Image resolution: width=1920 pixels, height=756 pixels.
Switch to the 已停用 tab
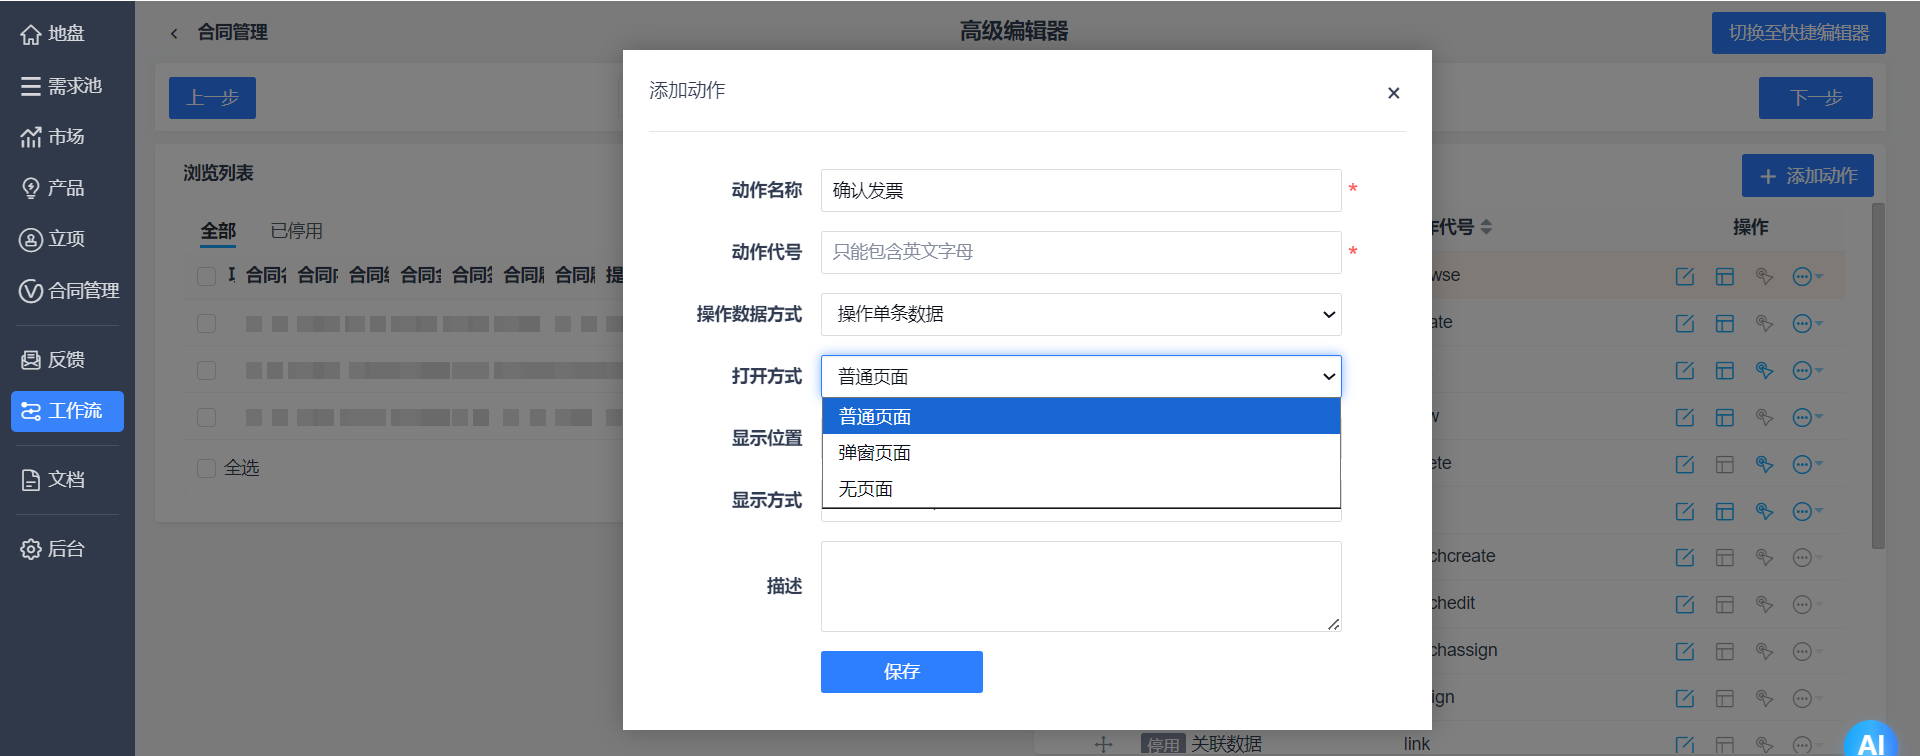pyautogui.click(x=296, y=231)
